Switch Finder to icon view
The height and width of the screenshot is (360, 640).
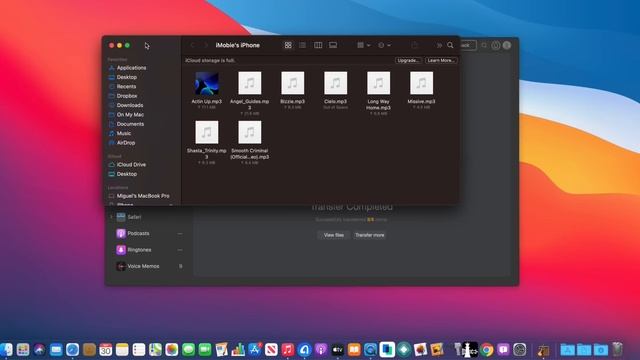288,45
